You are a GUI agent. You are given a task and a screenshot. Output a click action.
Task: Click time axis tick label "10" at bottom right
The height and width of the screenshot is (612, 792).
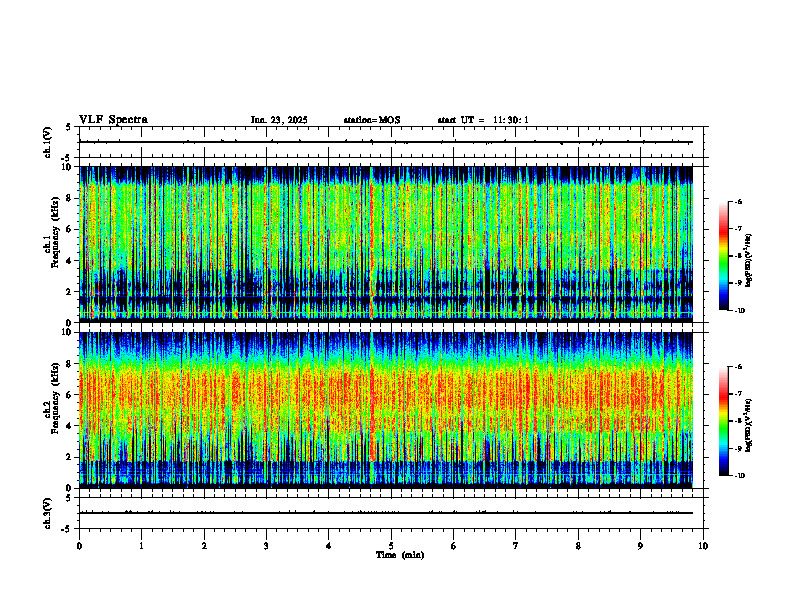point(703,546)
